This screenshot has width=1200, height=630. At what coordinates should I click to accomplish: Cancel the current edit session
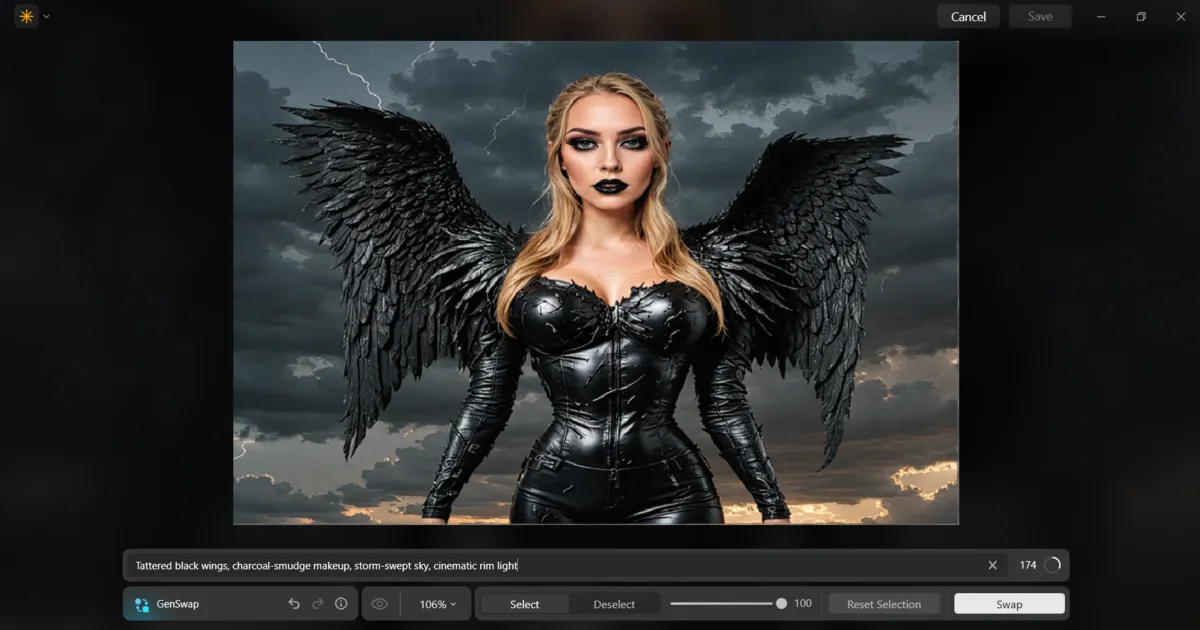pyautogui.click(x=968, y=15)
